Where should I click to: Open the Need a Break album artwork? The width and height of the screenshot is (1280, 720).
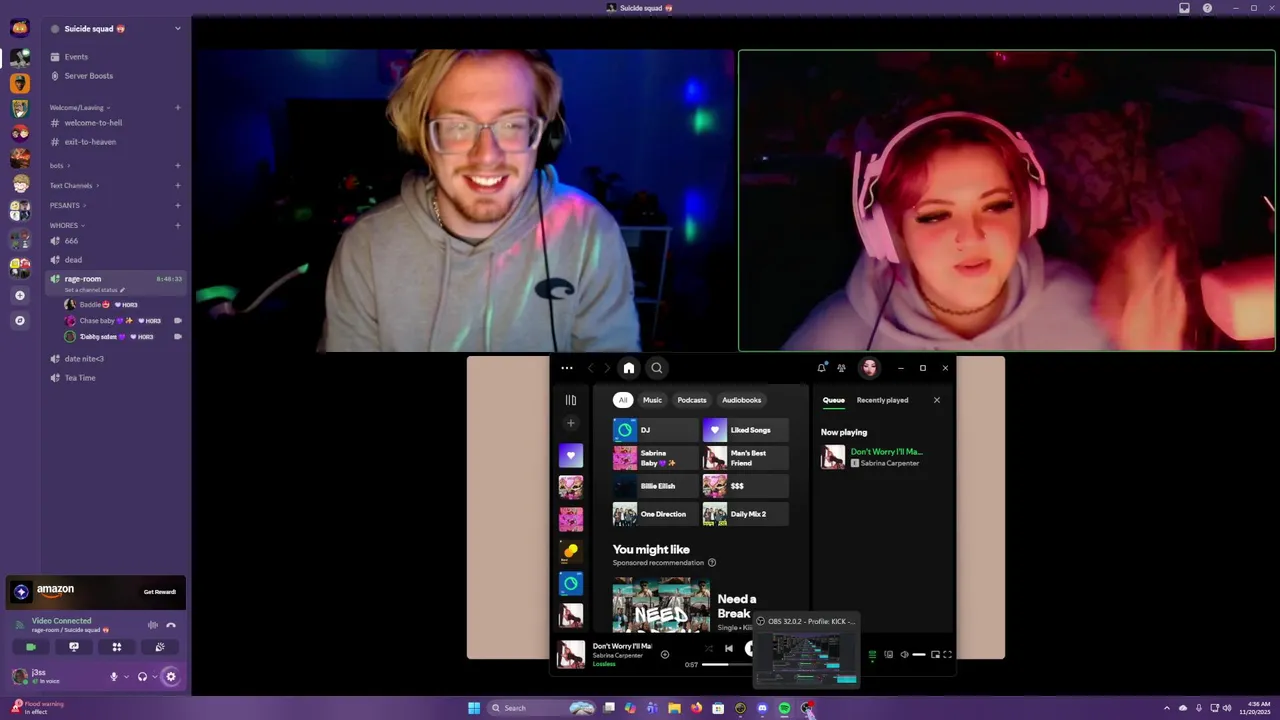[x=661, y=605]
